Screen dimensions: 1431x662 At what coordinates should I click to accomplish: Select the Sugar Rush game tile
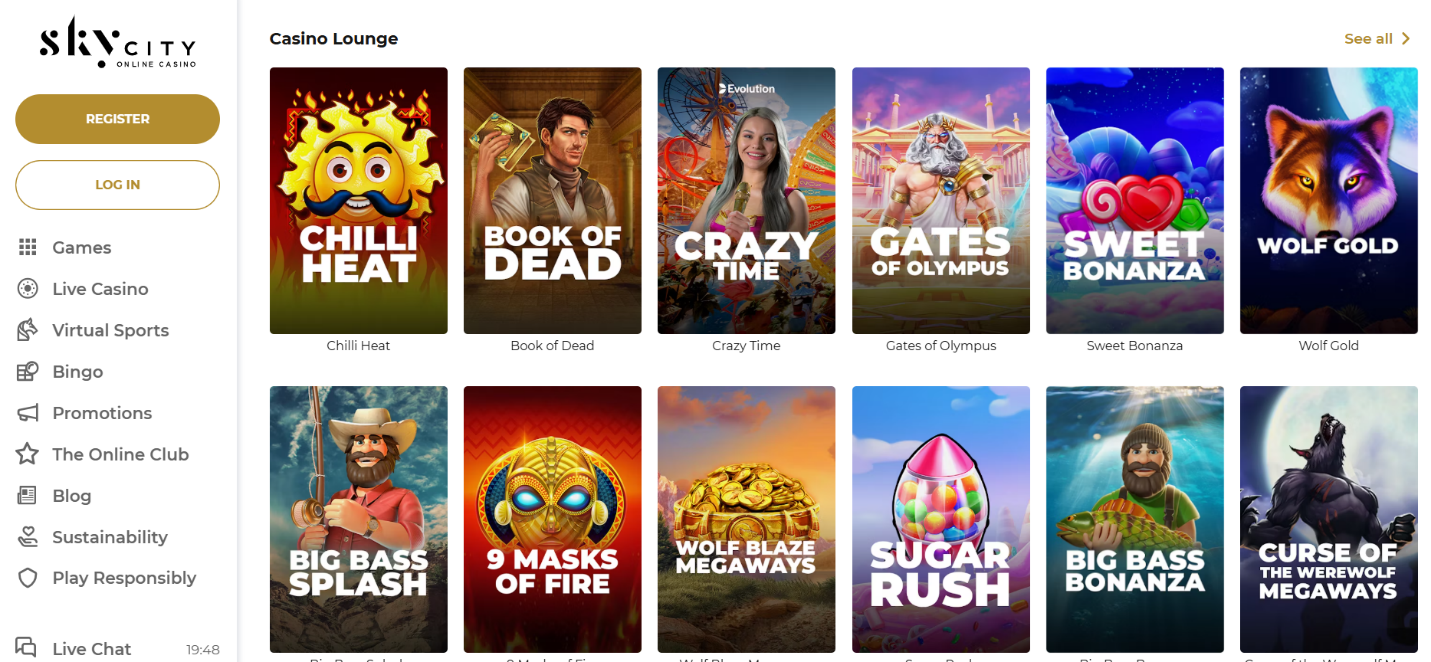(940, 519)
